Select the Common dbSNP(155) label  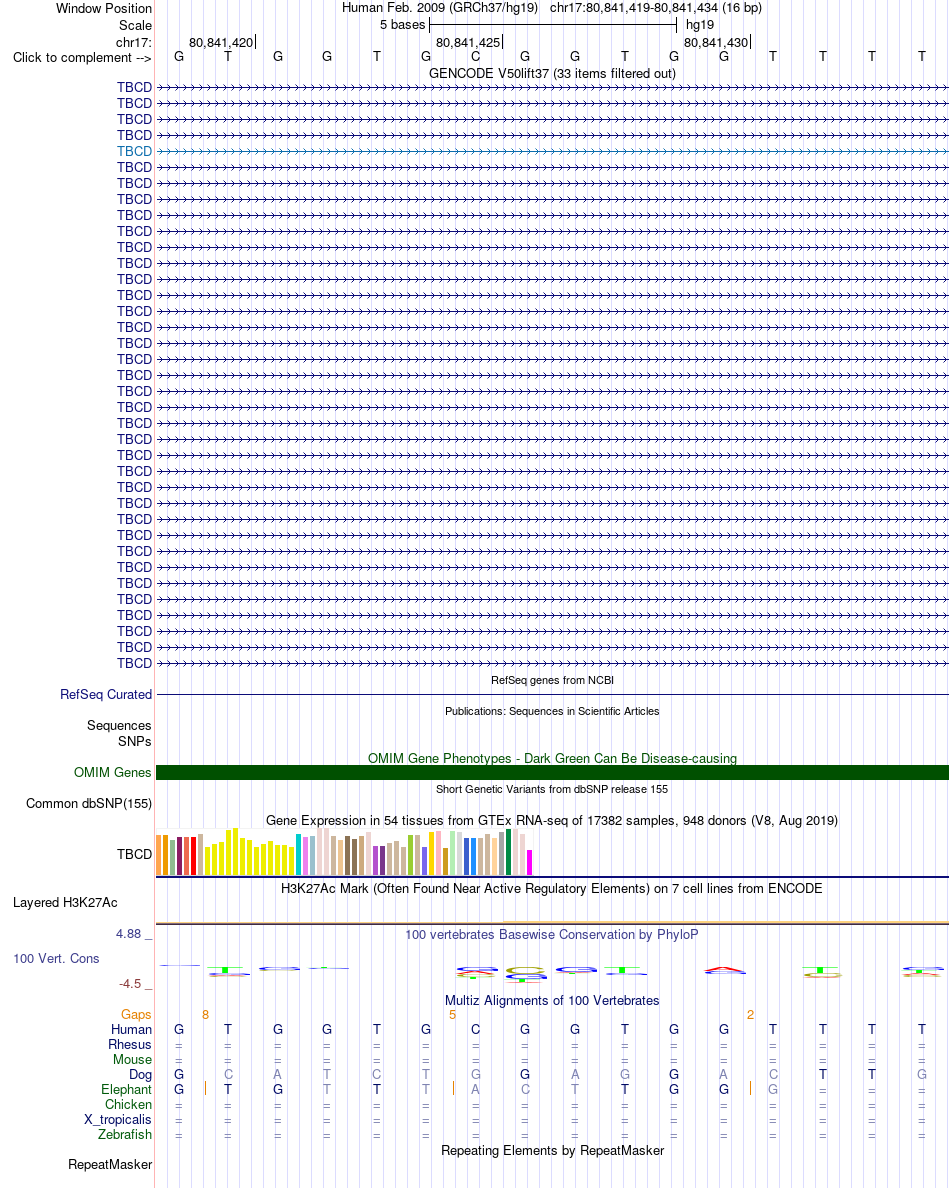point(89,804)
